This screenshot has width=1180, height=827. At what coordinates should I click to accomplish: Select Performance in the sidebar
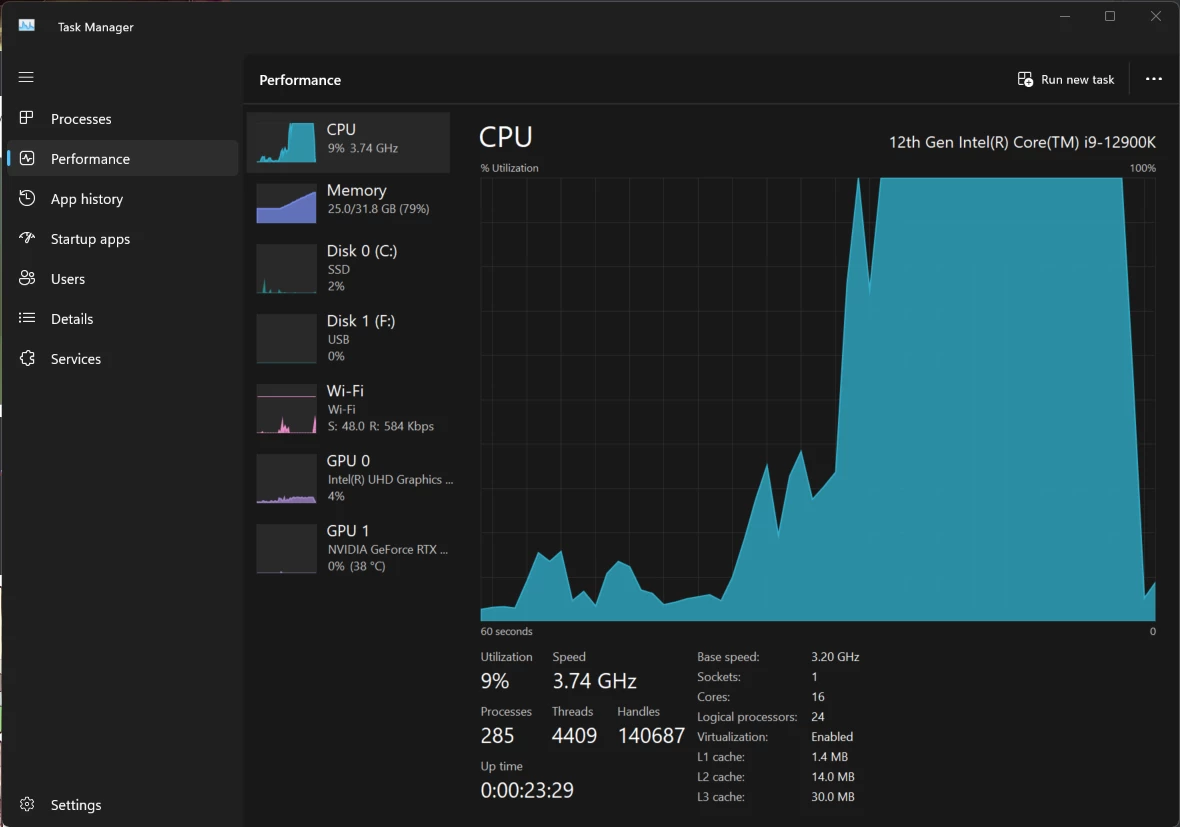pos(123,159)
